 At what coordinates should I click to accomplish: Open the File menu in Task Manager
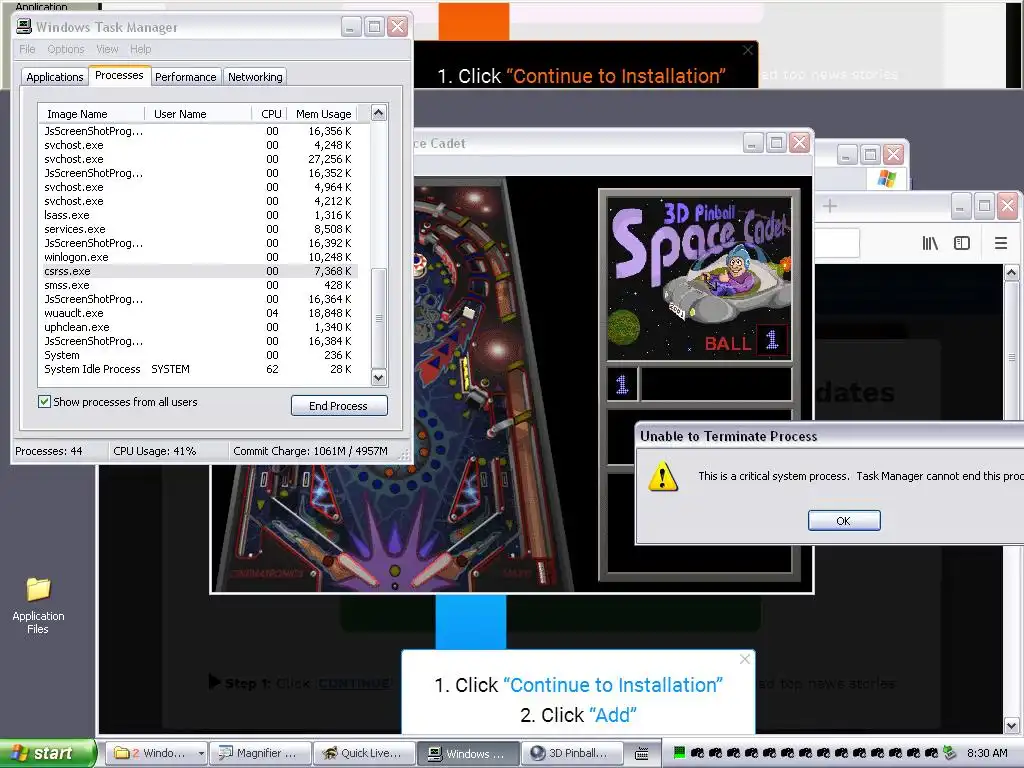(27, 49)
